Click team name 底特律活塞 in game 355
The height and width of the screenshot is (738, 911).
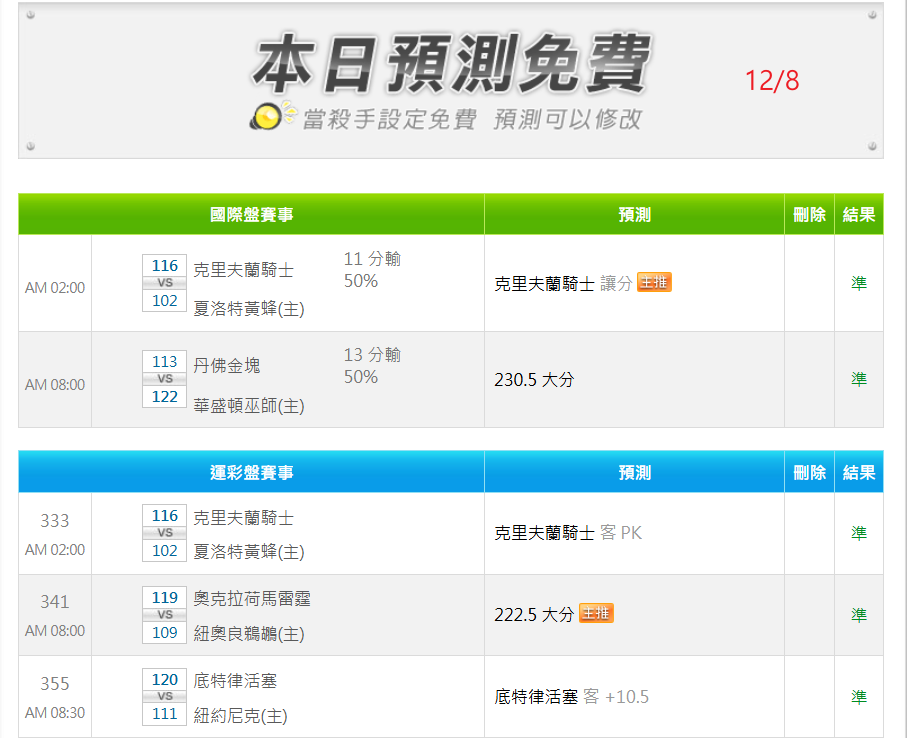pyautogui.click(x=235, y=680)
